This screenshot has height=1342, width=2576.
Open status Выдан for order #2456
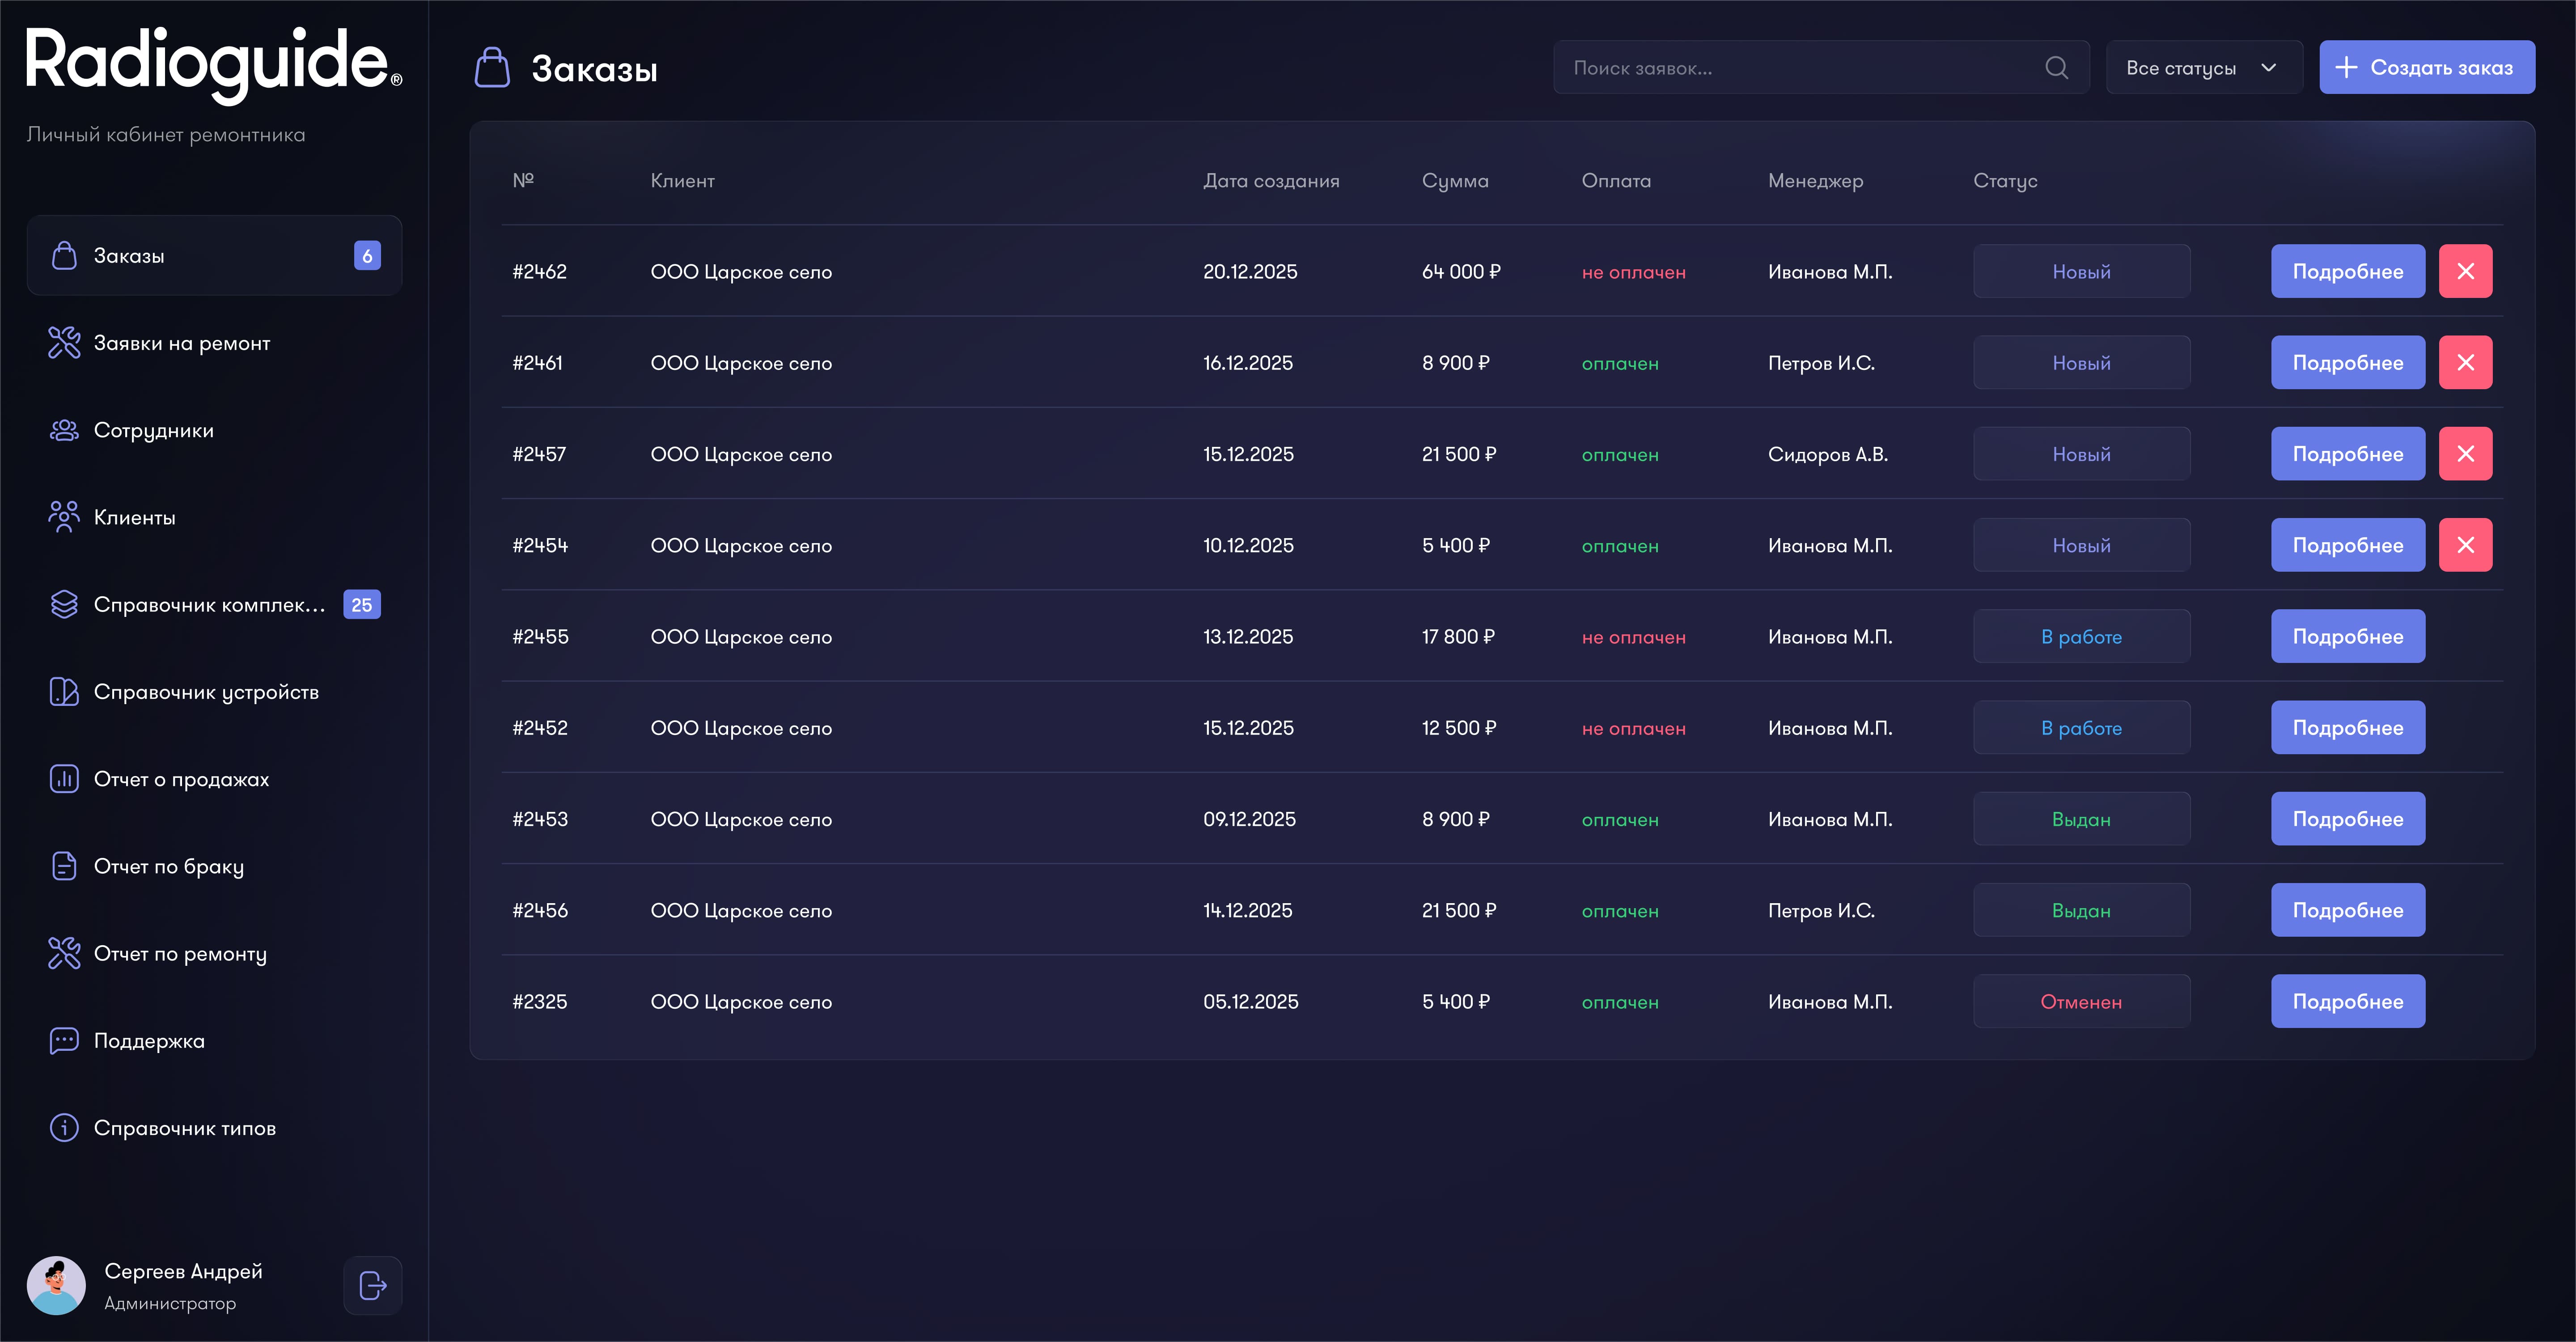2081,910
